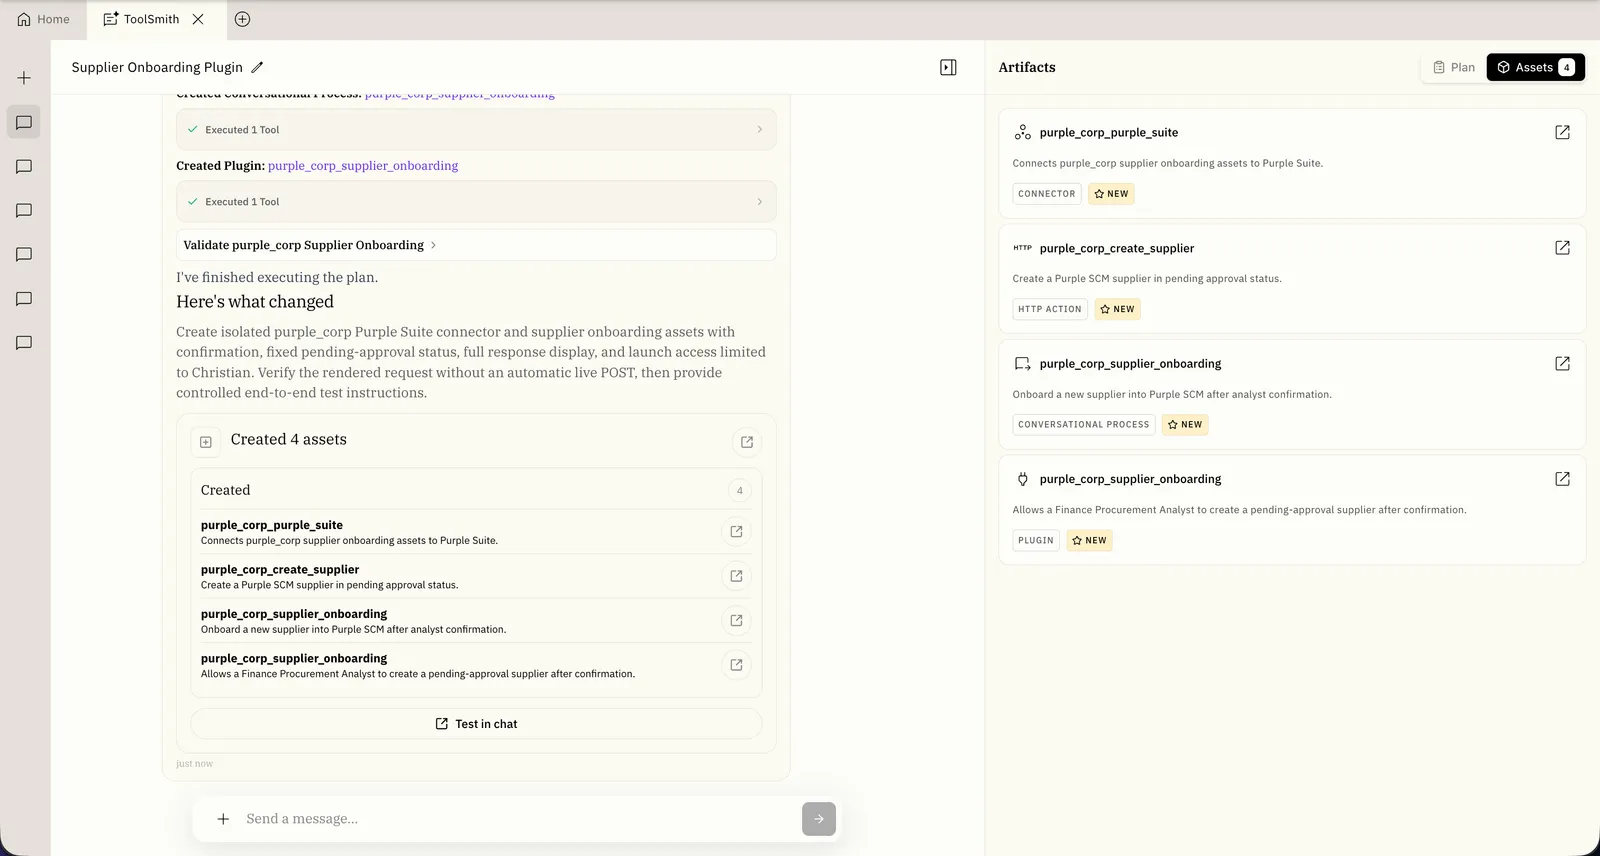Open the Plugin artifact card's external icon
The image size is (1600, 856).
[1562, 479]
